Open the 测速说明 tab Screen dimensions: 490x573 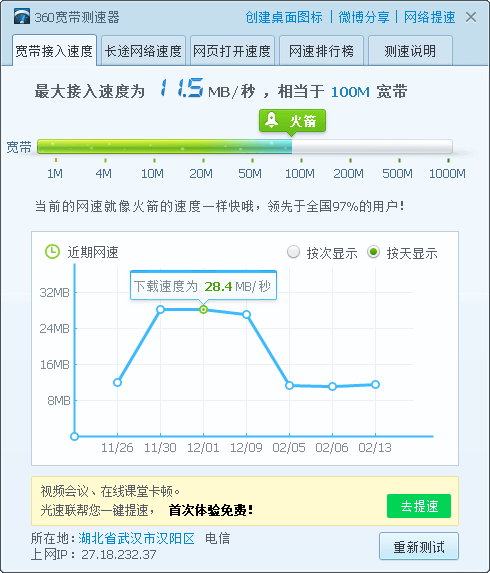click(410, 50)
